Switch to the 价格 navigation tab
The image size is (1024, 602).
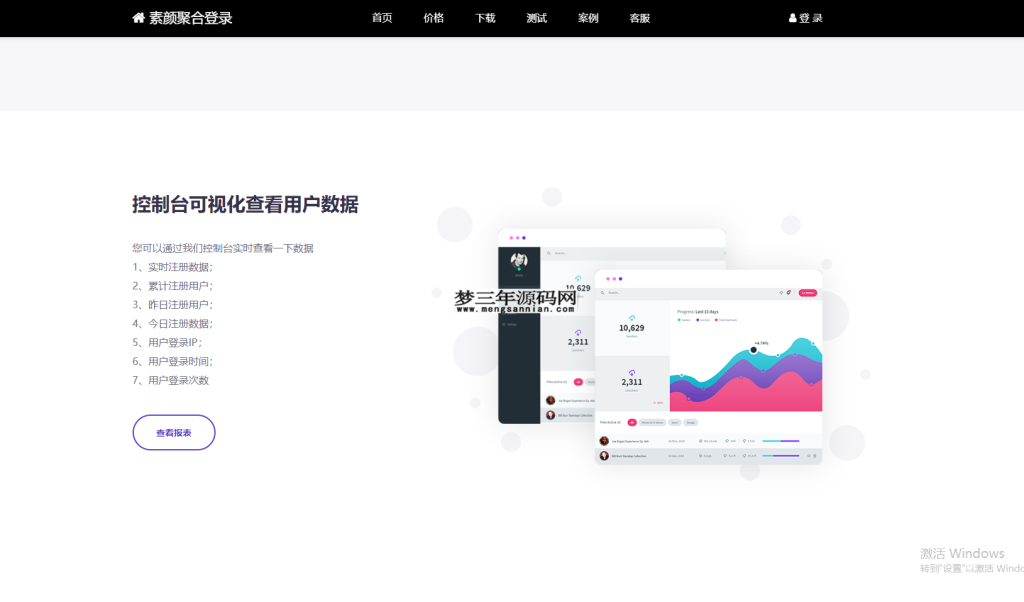433,18
